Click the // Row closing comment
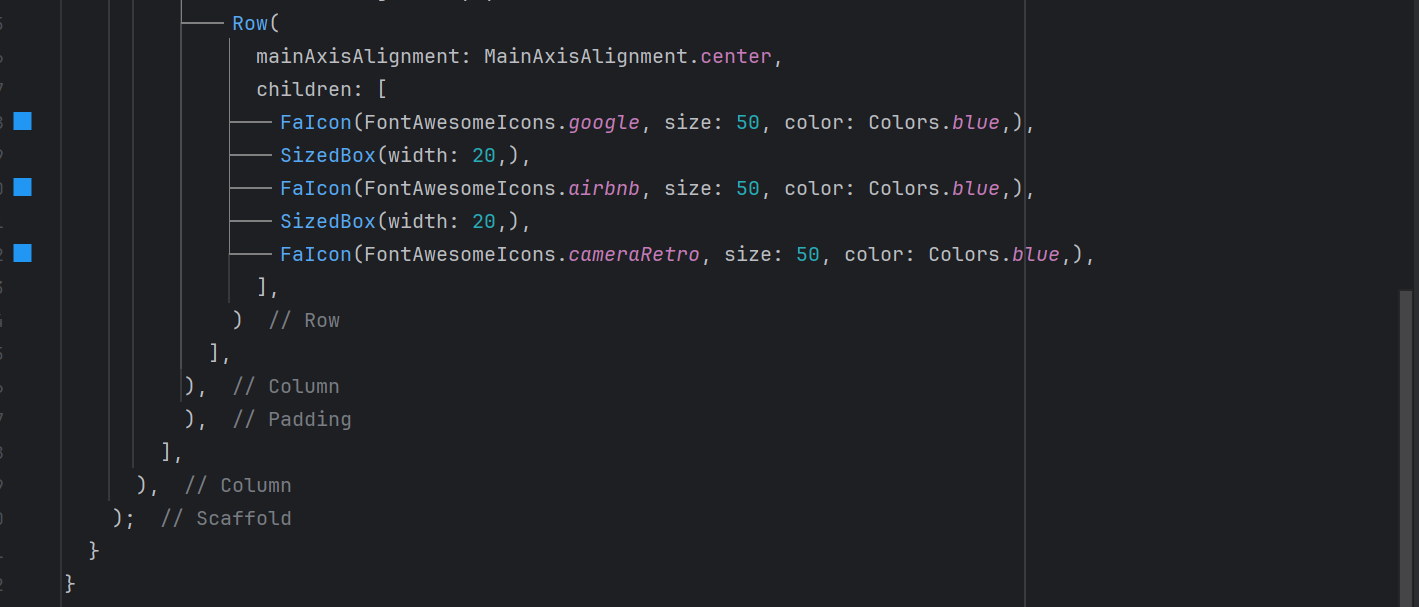The width and height of the screenshot is (1419, 607). point(304,321)
